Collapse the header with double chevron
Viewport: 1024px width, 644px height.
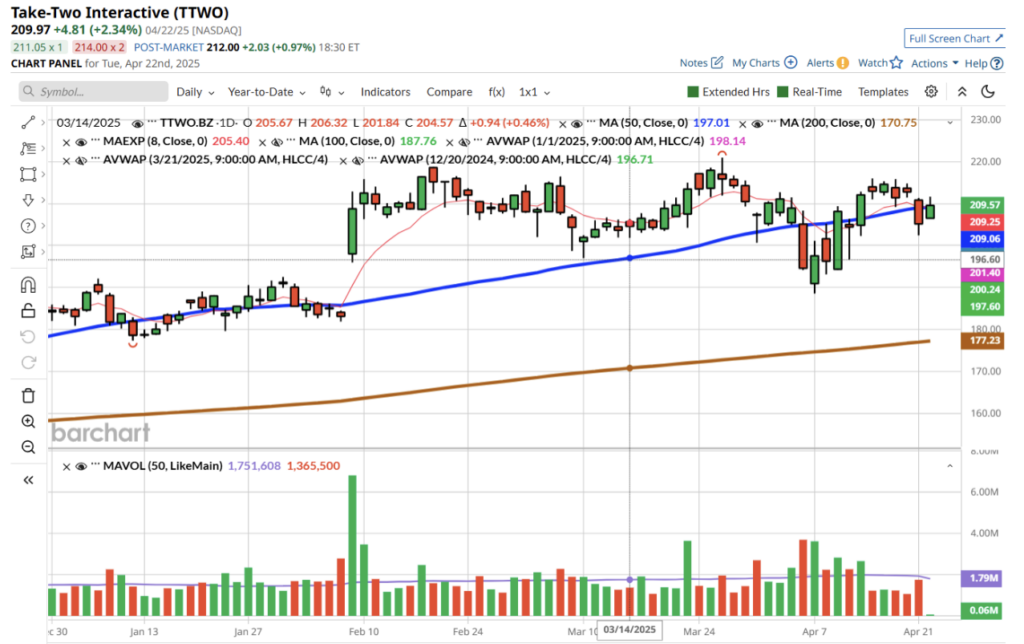point(962,92)
